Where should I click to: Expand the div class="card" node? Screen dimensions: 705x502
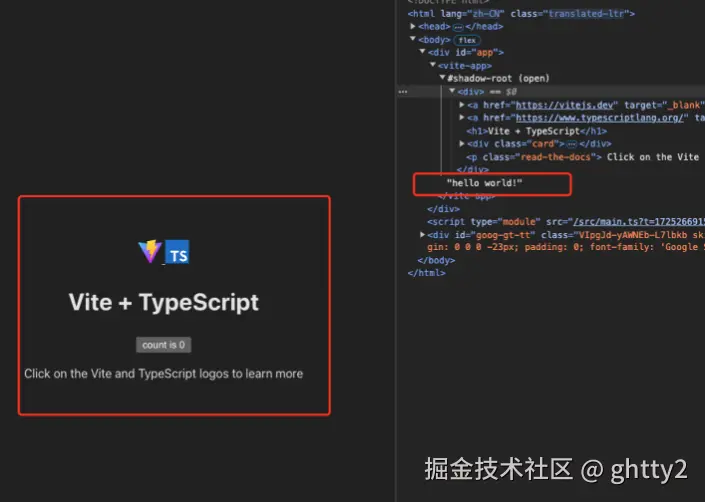point(462,143)
